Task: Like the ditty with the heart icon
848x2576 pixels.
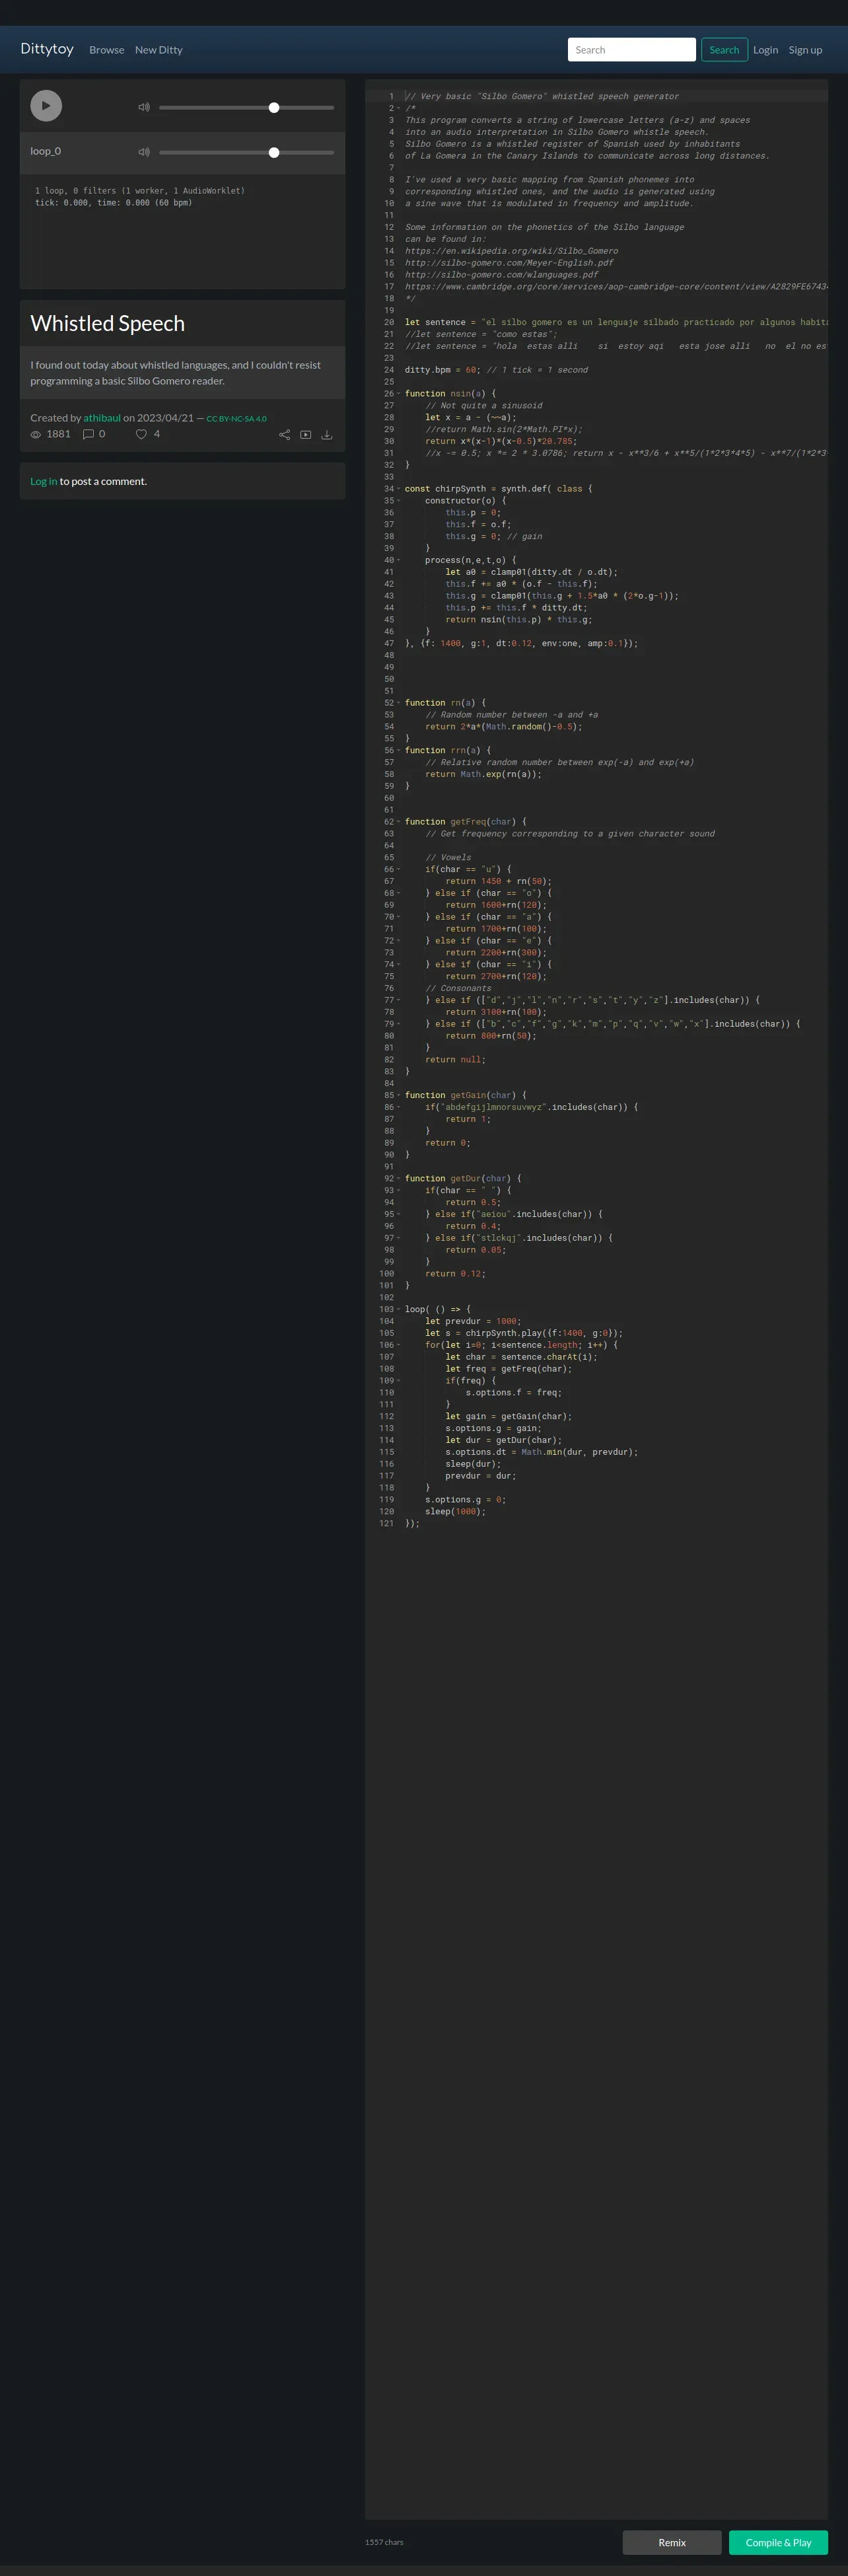Action: (141, 434)
